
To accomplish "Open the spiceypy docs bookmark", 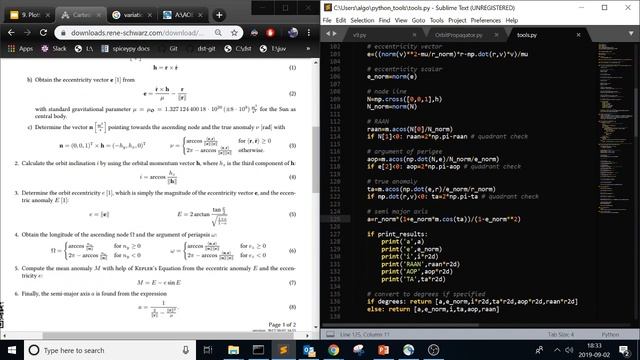I will click(x=125, y=49).
